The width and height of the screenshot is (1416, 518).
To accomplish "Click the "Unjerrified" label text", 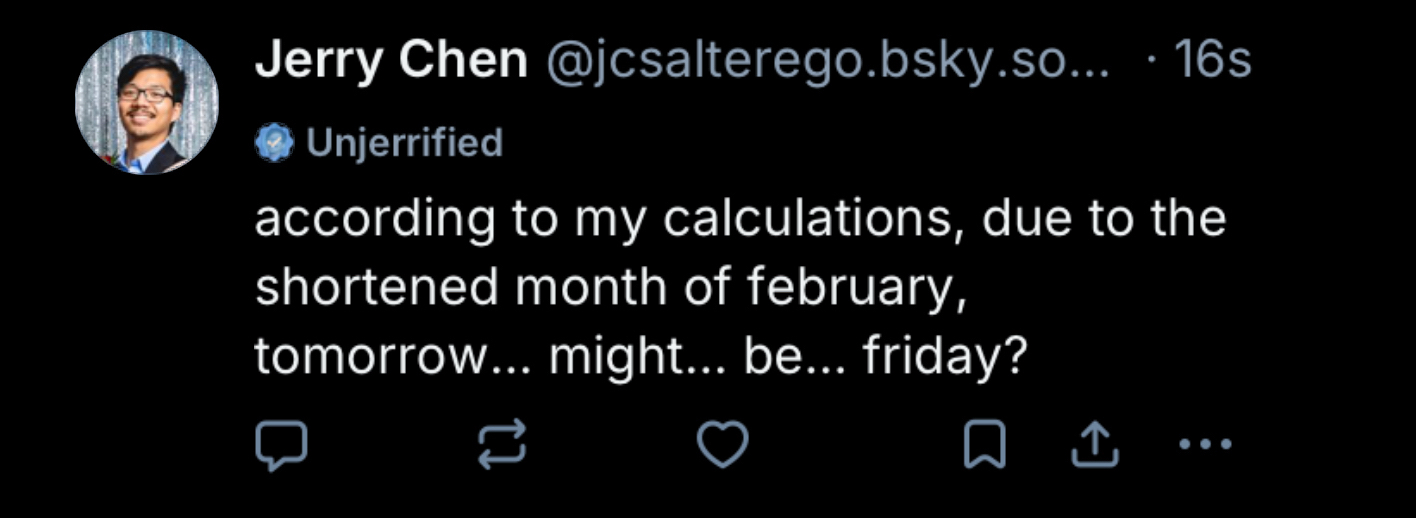I will [404, 143].
